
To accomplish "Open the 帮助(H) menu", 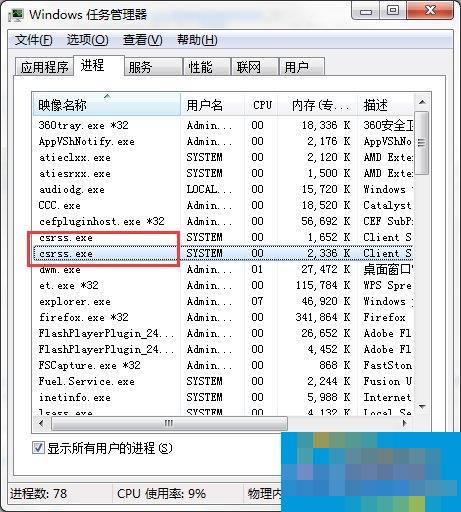I will (197, 40).
